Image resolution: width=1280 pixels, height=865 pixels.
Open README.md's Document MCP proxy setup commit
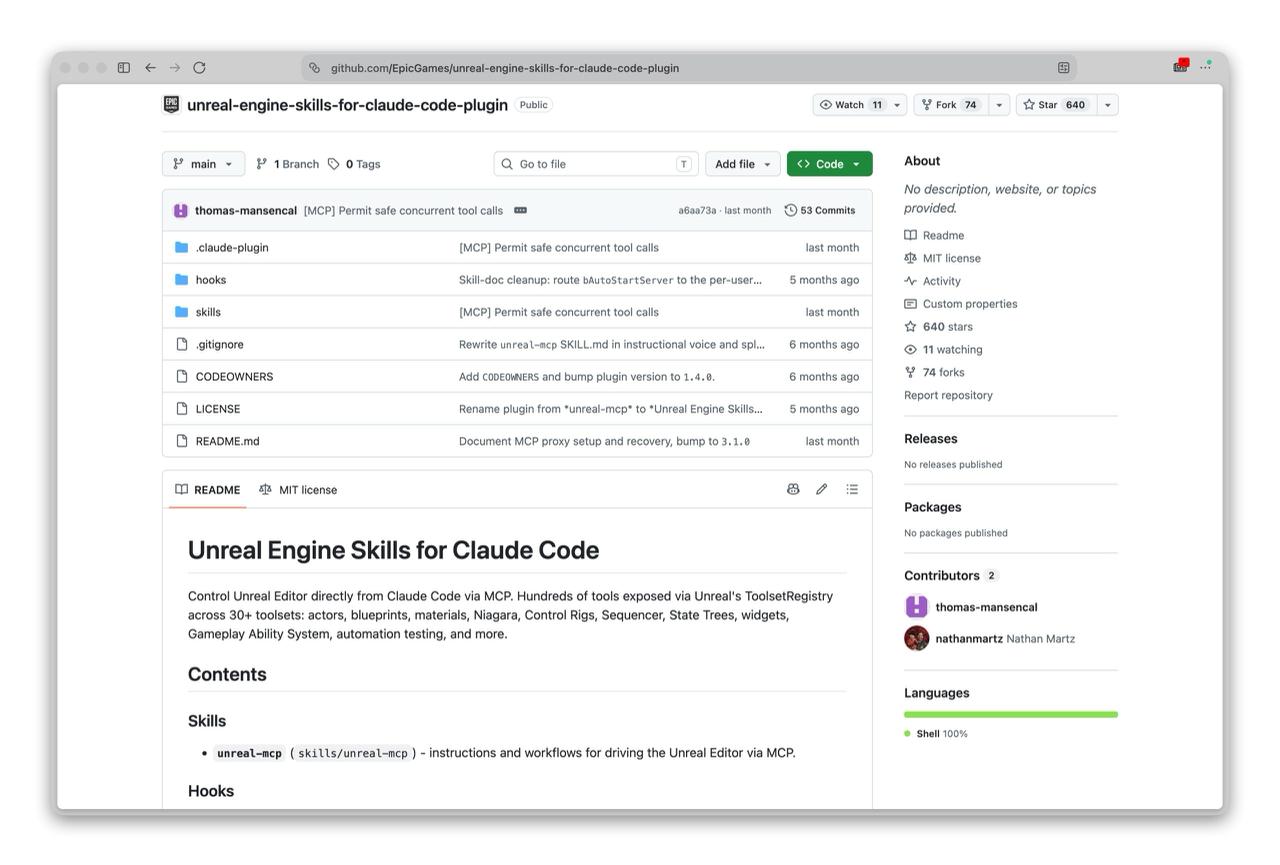604,441
